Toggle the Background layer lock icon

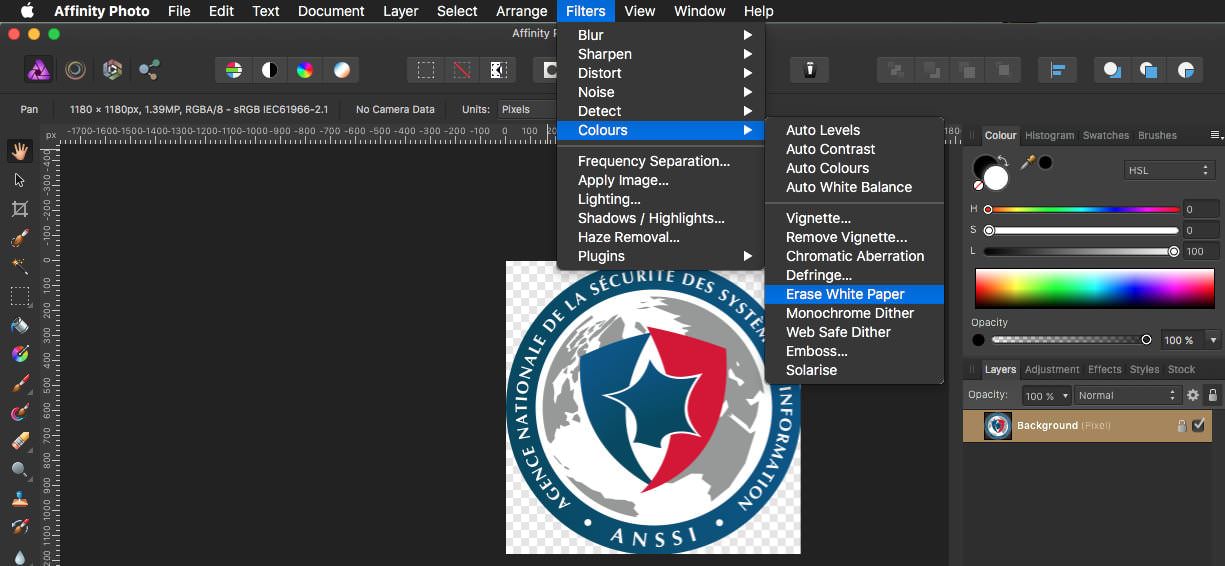point(1181,426)
